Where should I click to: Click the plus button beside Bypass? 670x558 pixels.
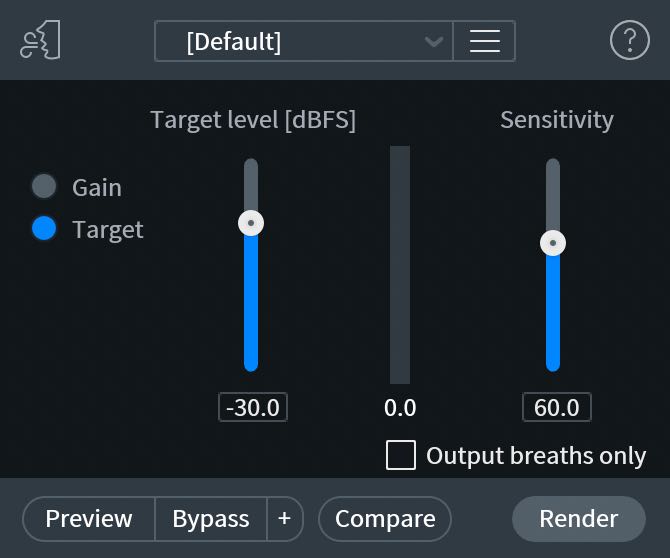[x=284, y=518]
